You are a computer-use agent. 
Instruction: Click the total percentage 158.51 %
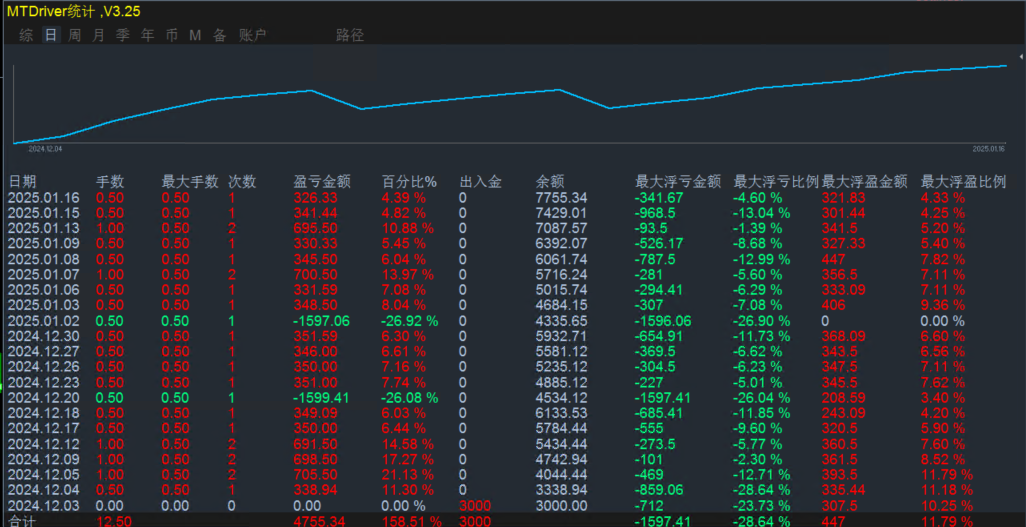(412, 520)
